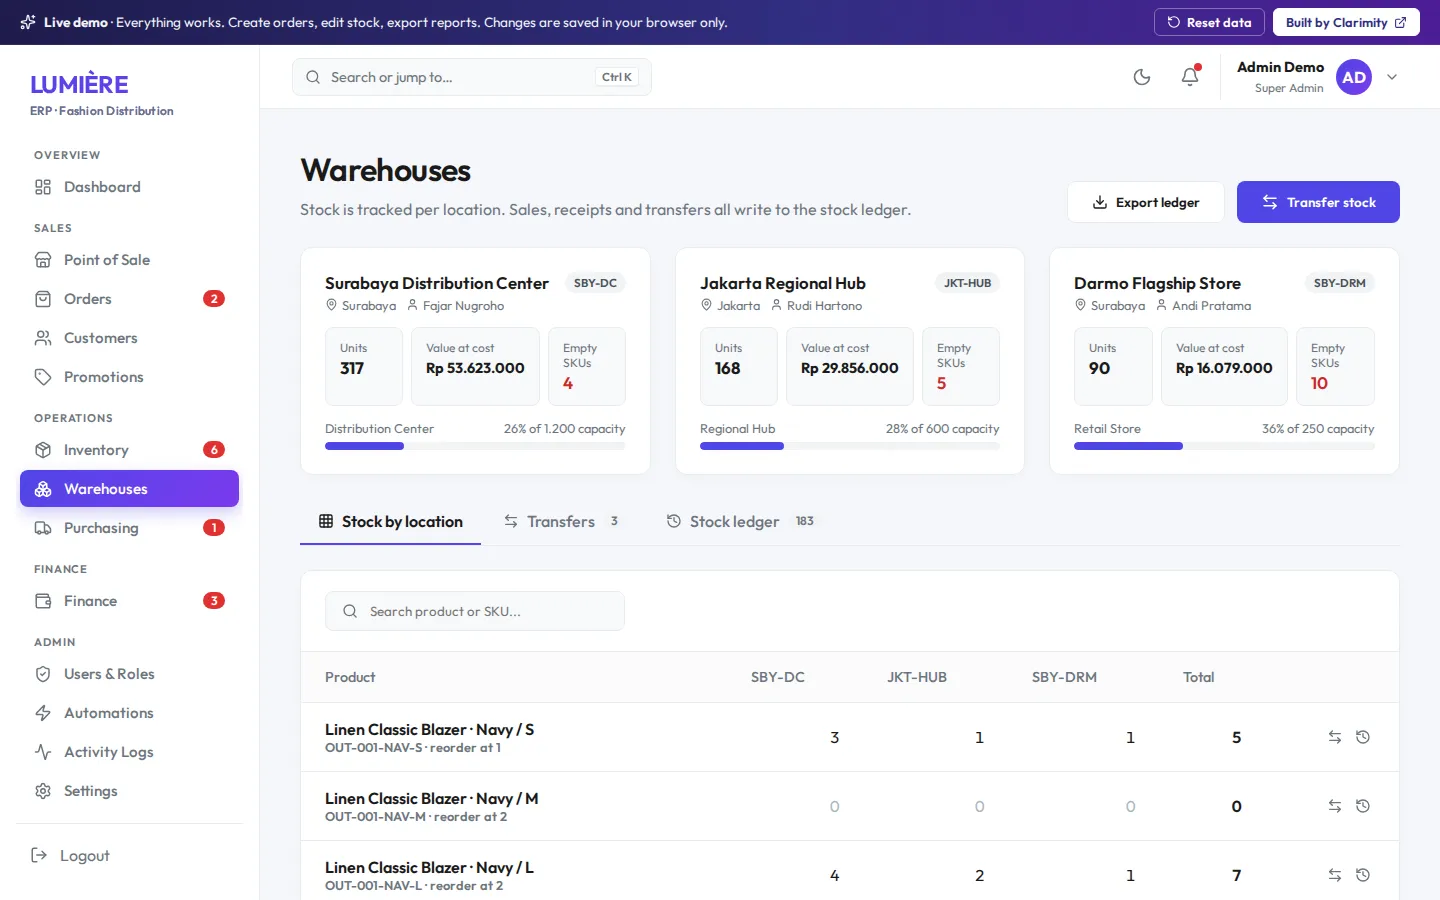The width and height of the screenshot is (1440, 900).
Task: Click the Transfer stock button
Action: click(x=1318, y=202)
